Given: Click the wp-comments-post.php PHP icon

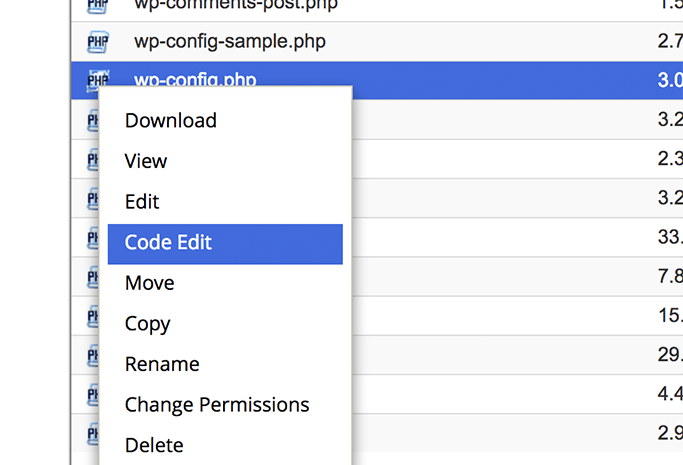Looking at the screenshot, I should [x=98, y=6].
